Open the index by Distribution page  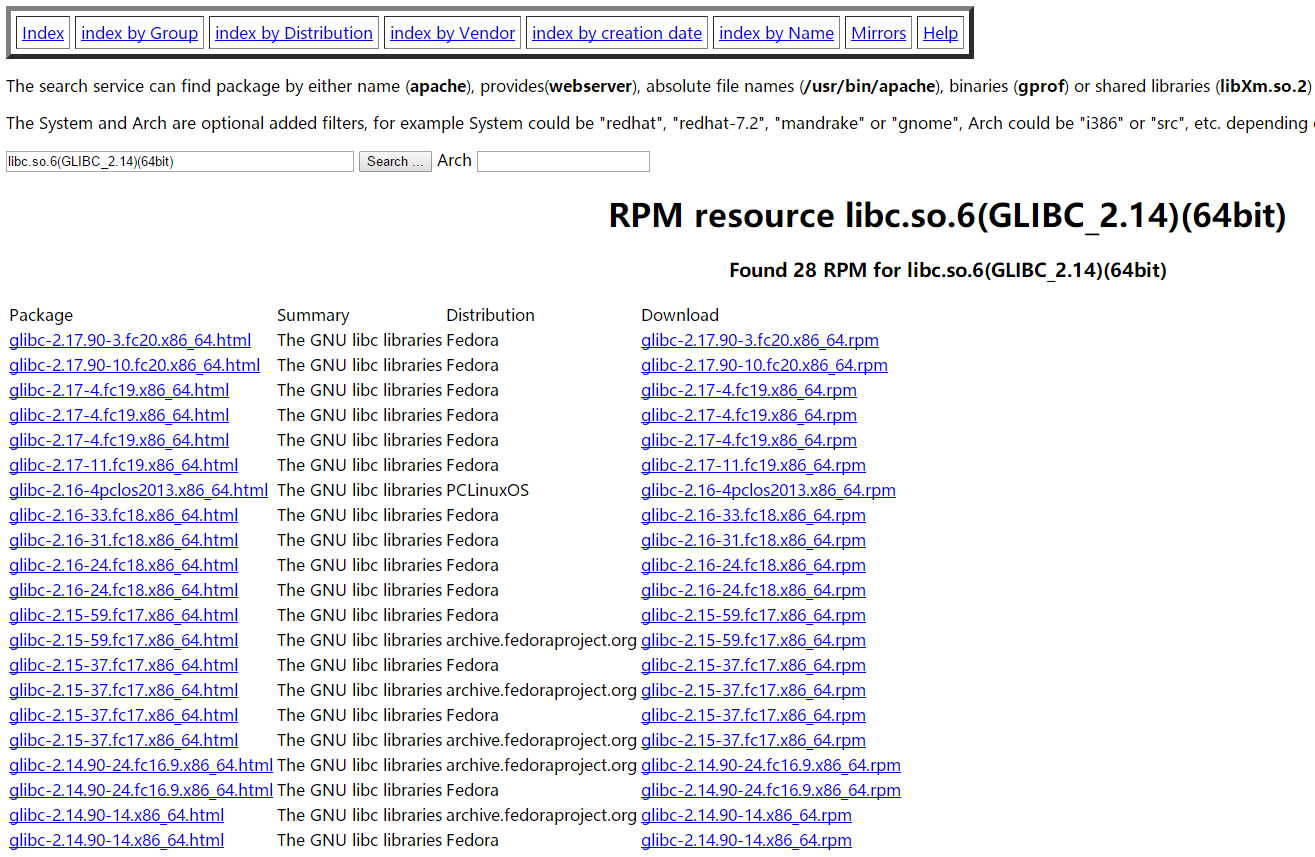[293, 32]
